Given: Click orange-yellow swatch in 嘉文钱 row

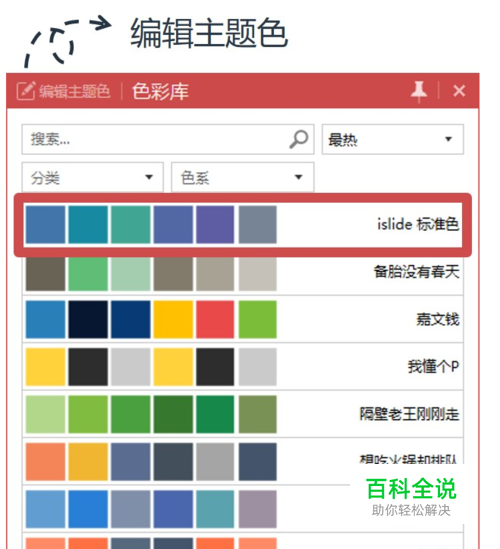Looking at the screenshot, I should (x=173, y=319).
